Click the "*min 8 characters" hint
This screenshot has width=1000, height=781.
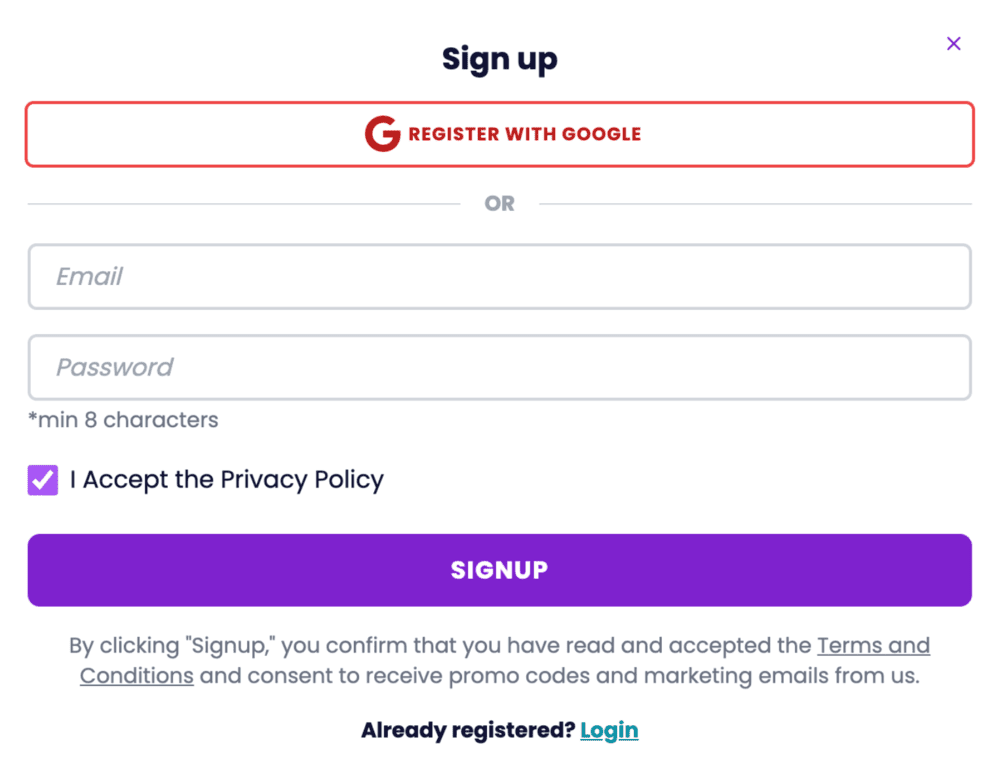[123, 420]
